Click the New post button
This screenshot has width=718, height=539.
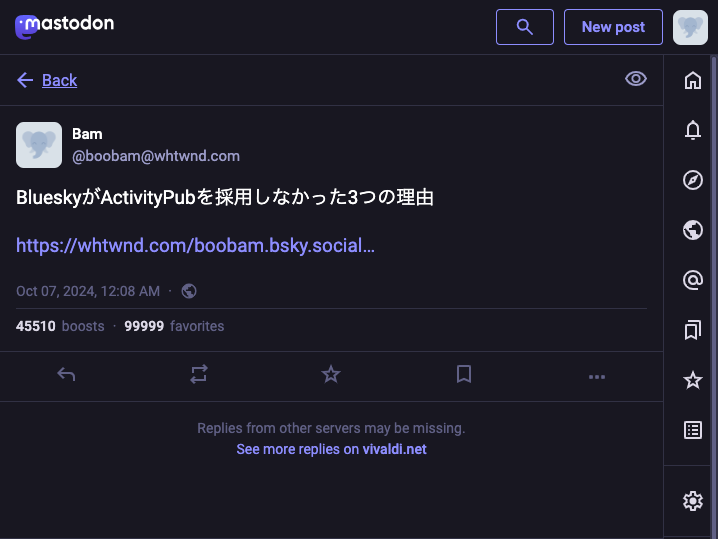tap(613, 27)
